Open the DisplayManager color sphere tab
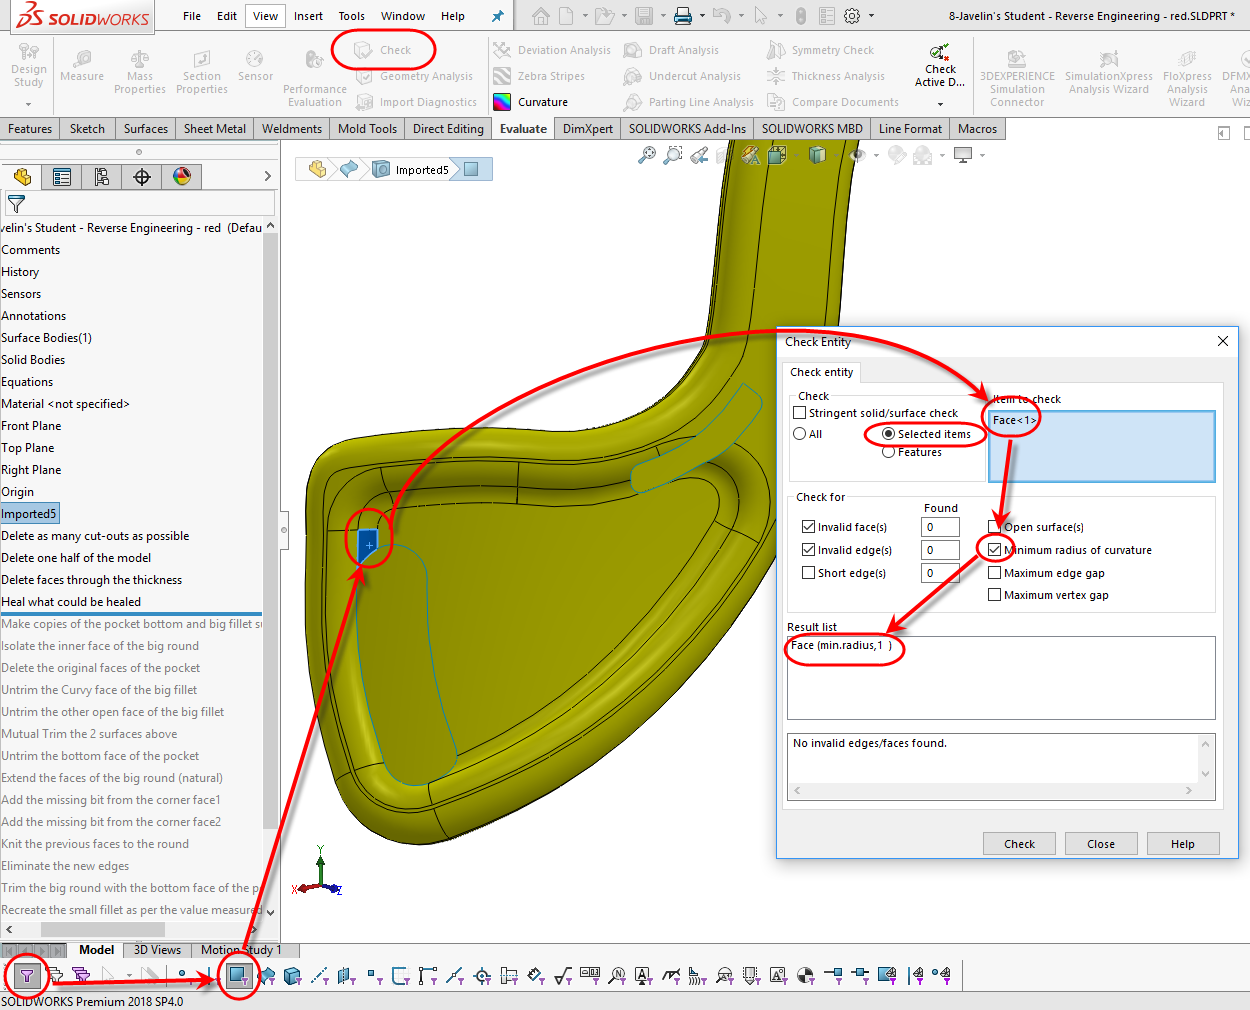 tap(182, 177)
